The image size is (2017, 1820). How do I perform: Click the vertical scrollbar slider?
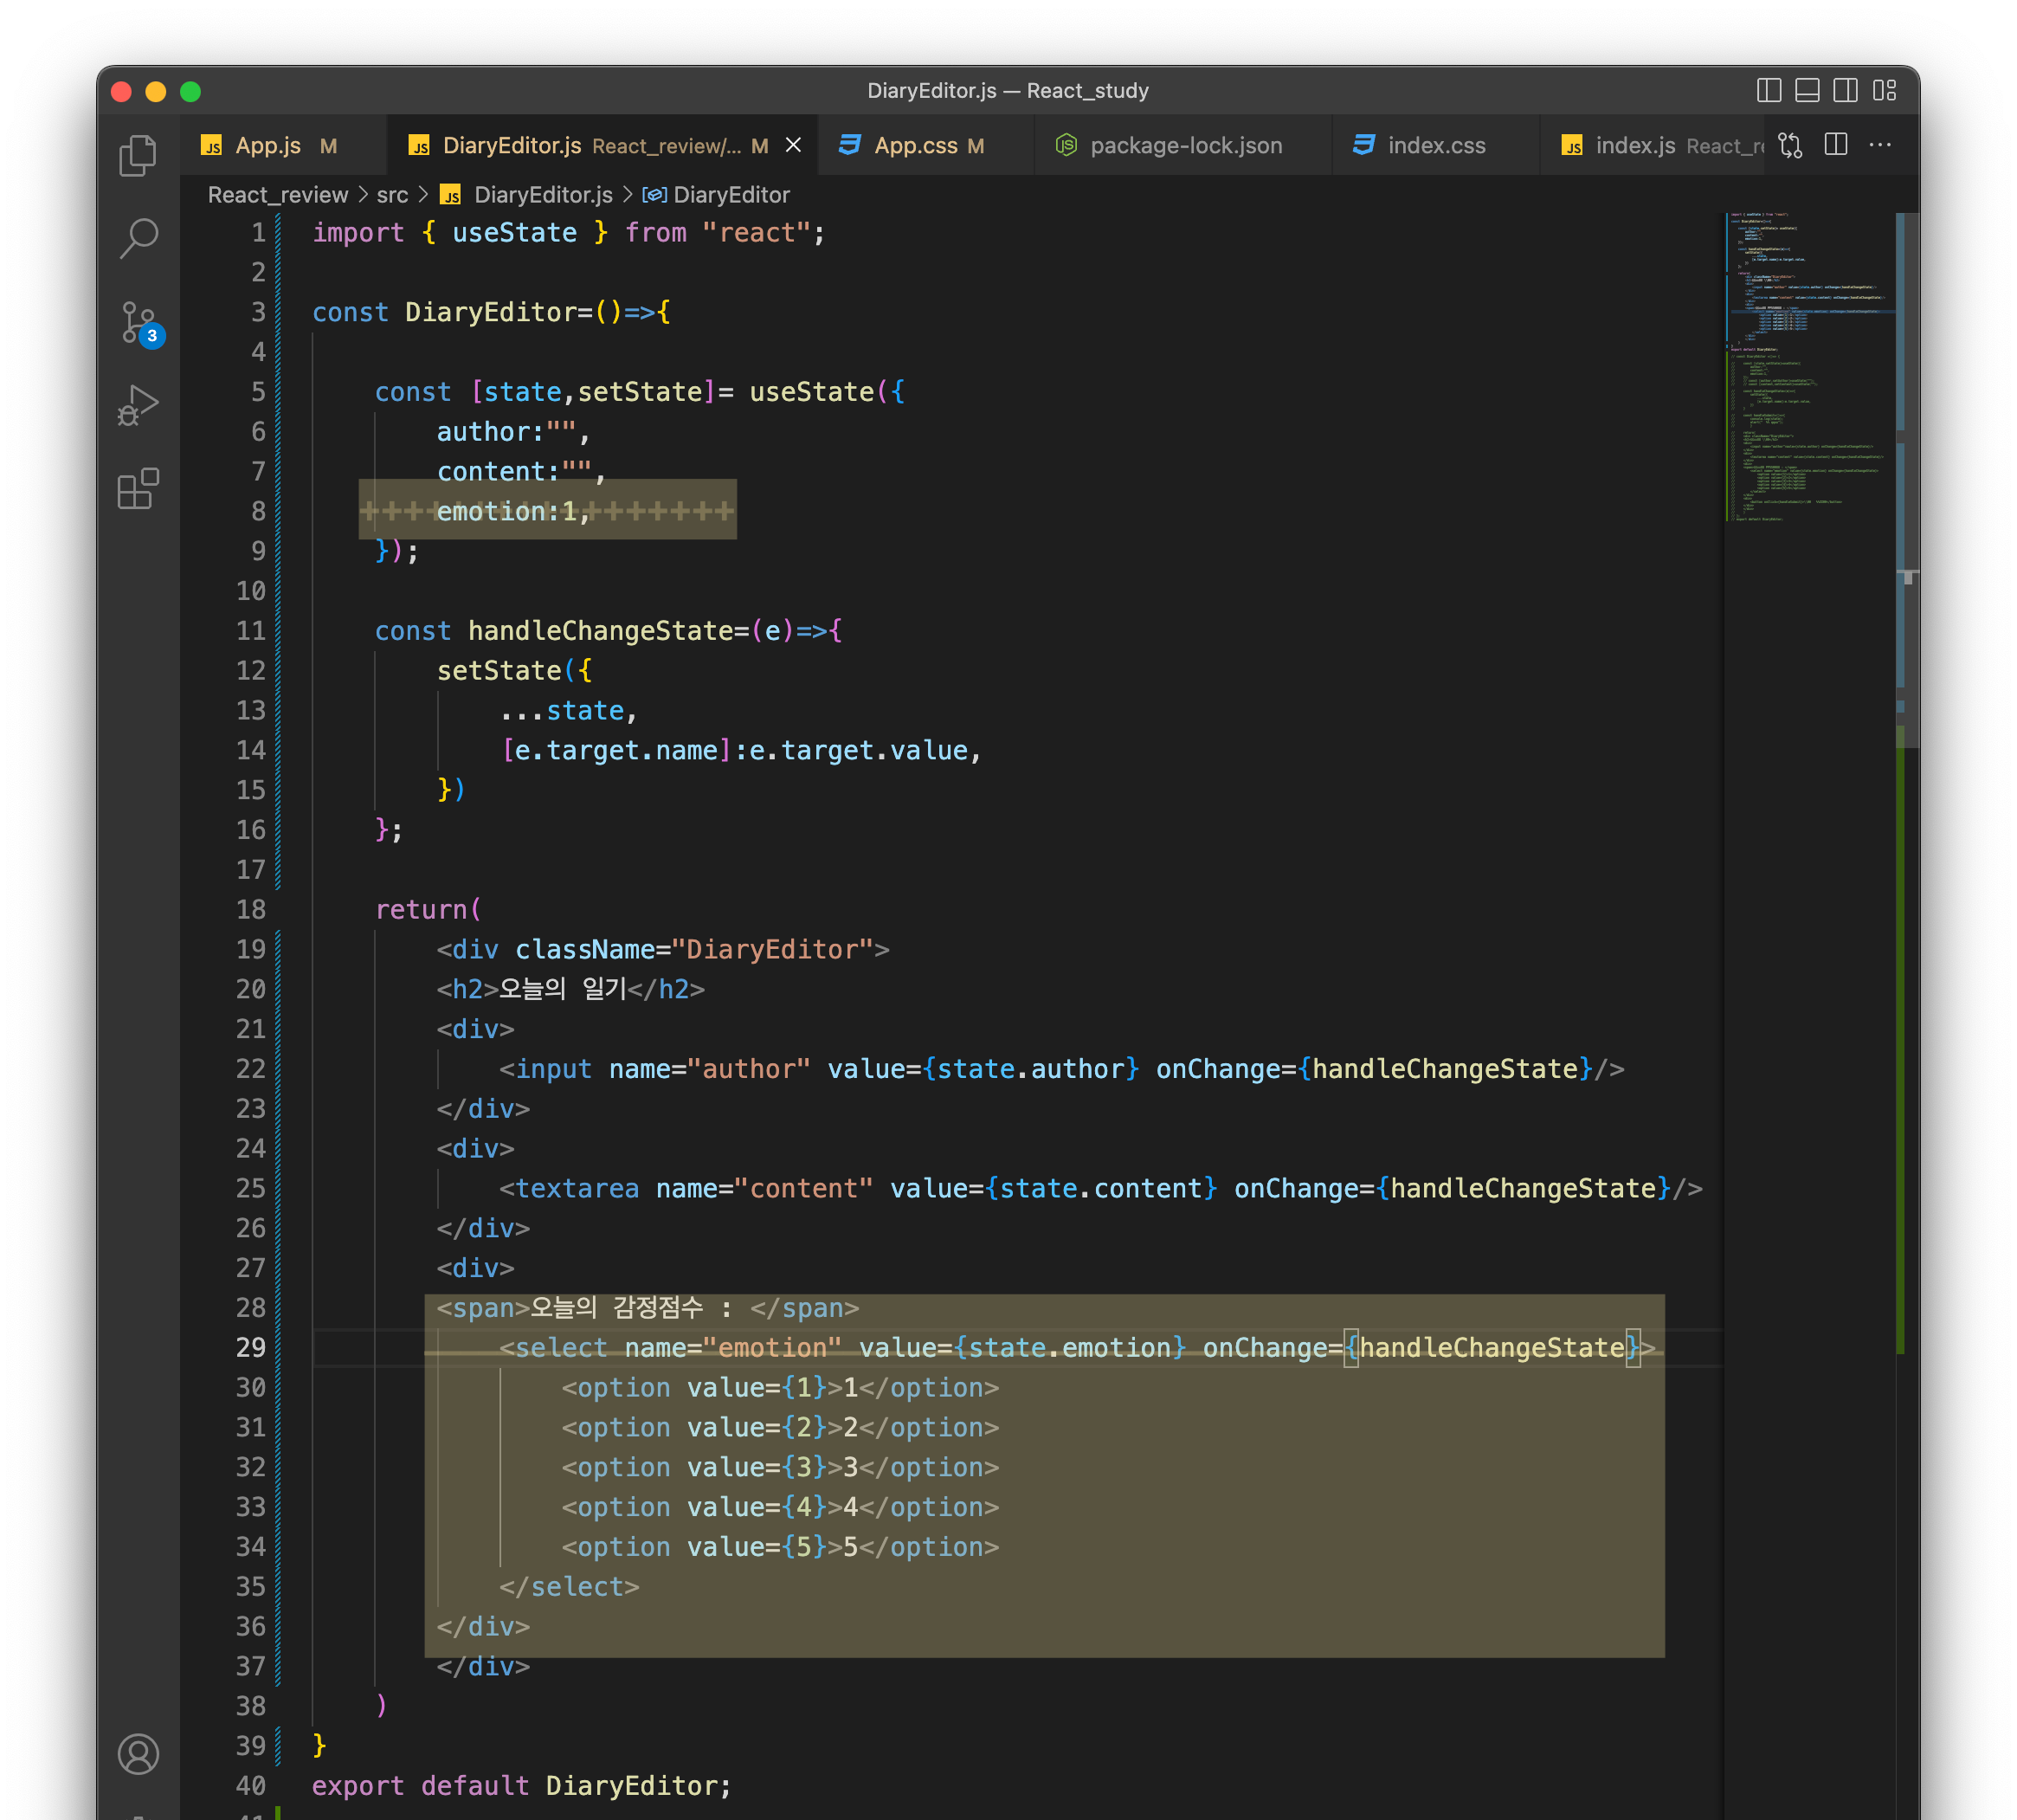coord(1906,480)
